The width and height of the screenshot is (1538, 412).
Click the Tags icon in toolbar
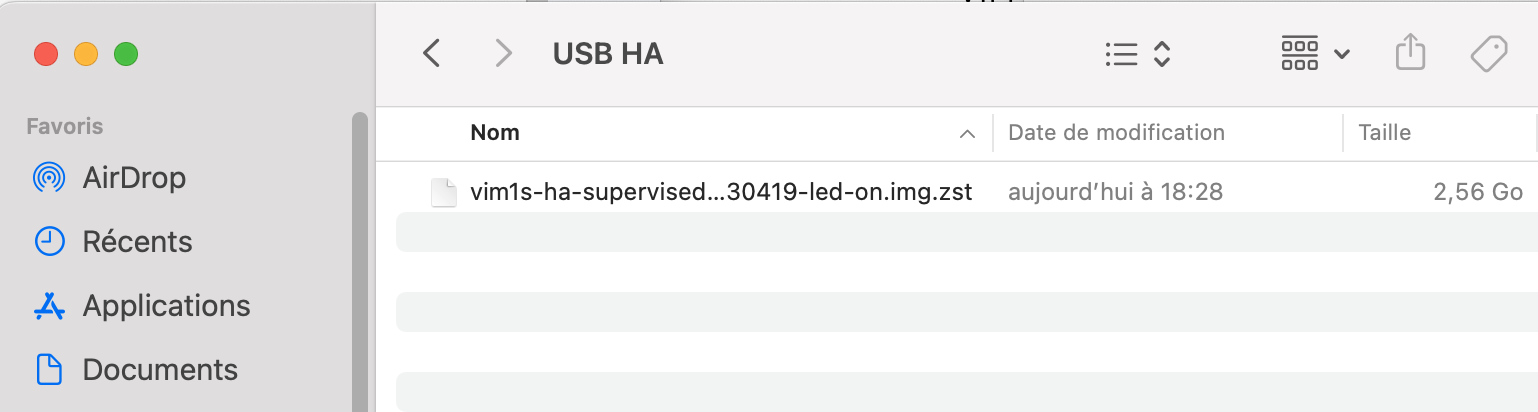(1489, 53)
